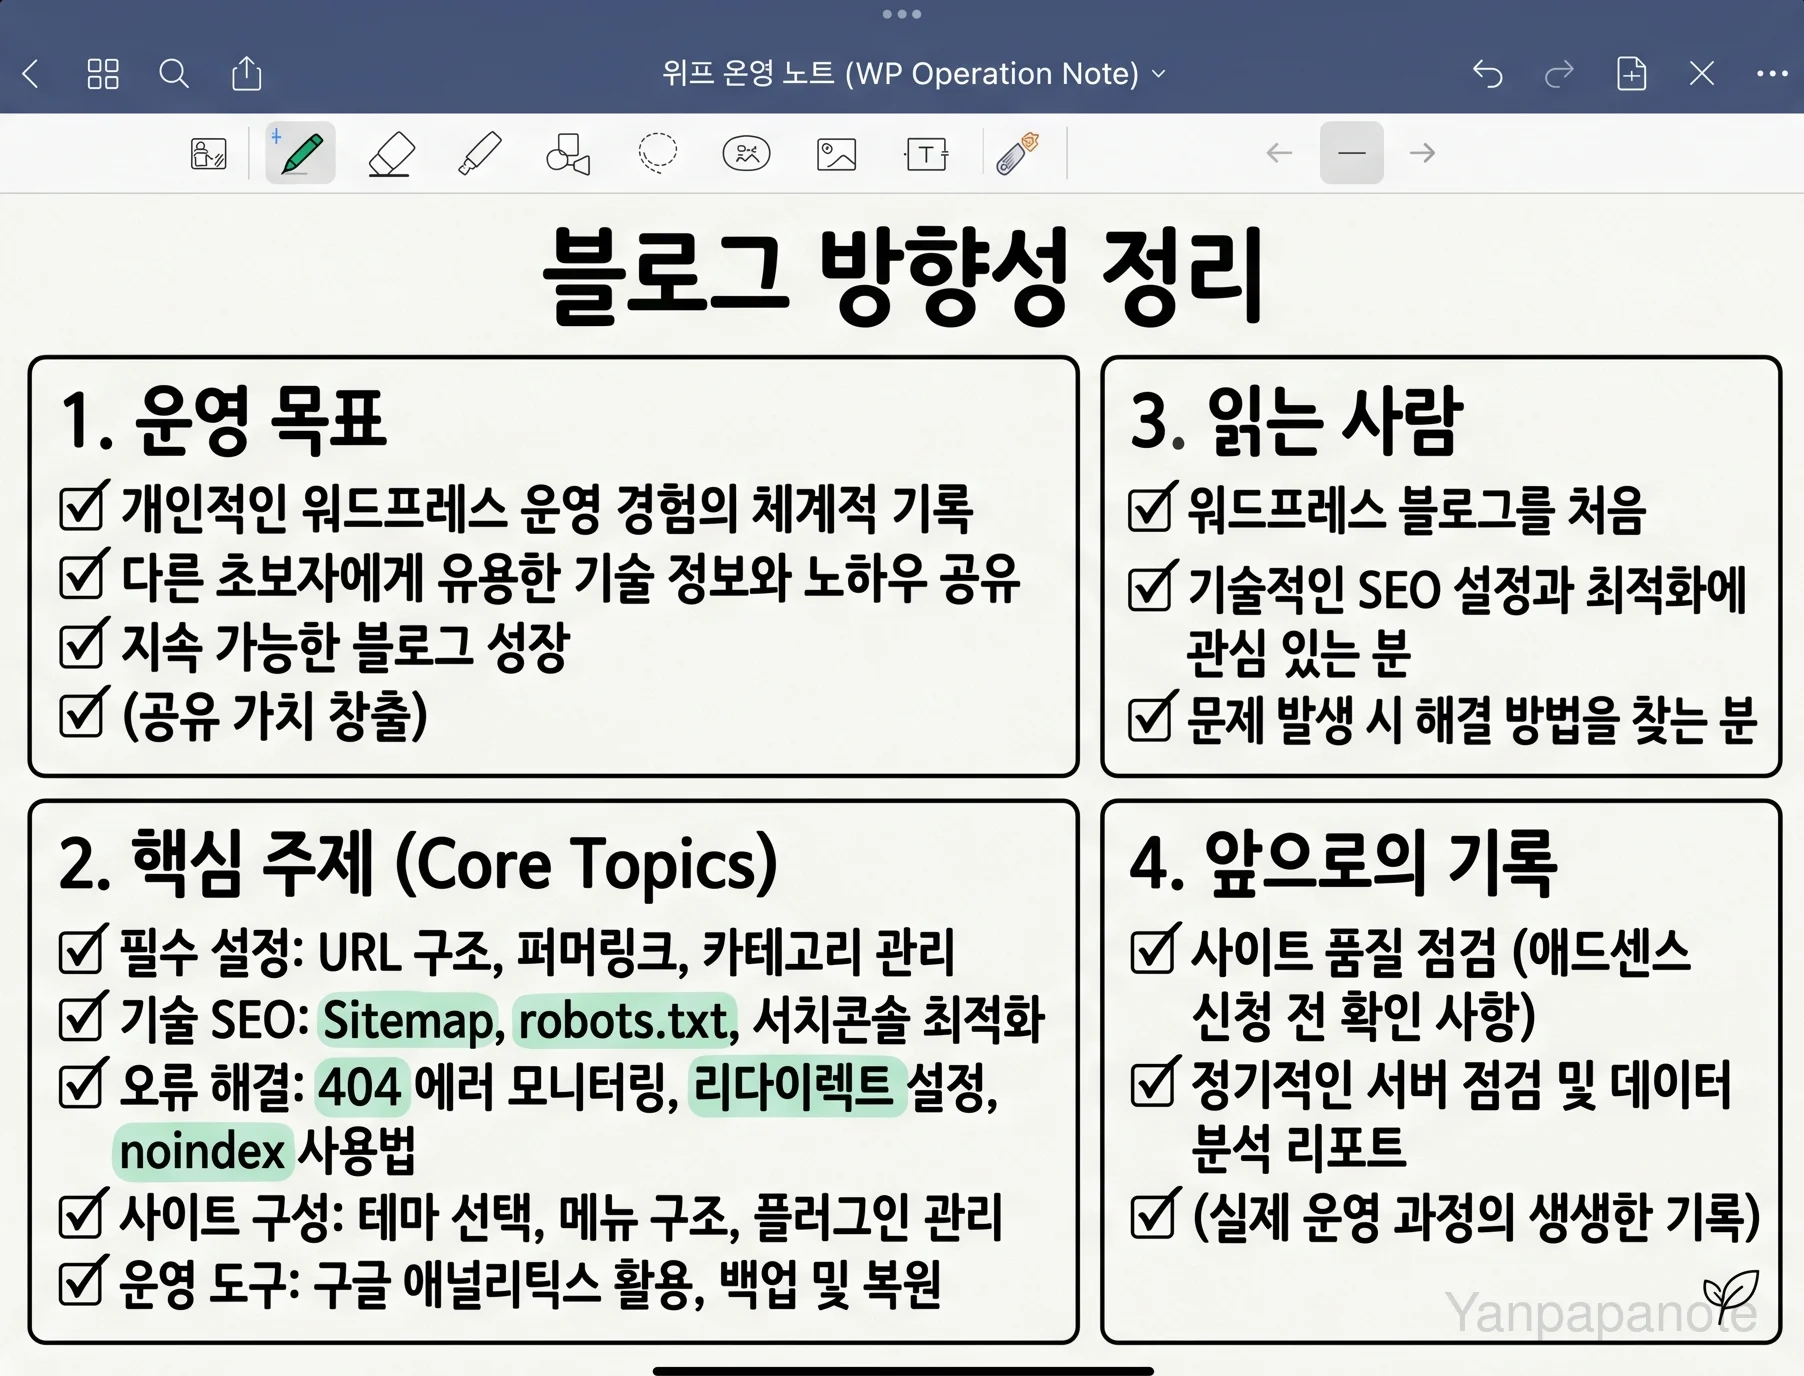Undo the last action
1804x1376 pixels.
(x=1487, y=73)
